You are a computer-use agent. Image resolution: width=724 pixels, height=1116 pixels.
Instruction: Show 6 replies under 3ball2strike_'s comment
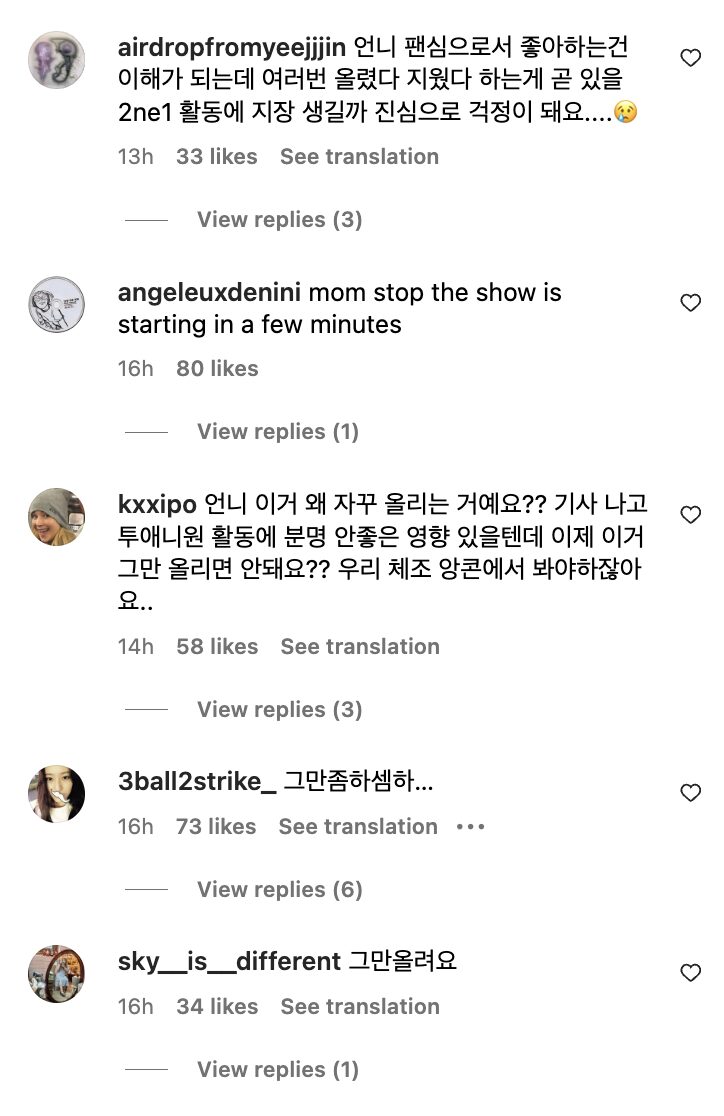click(x=279, y=890)
